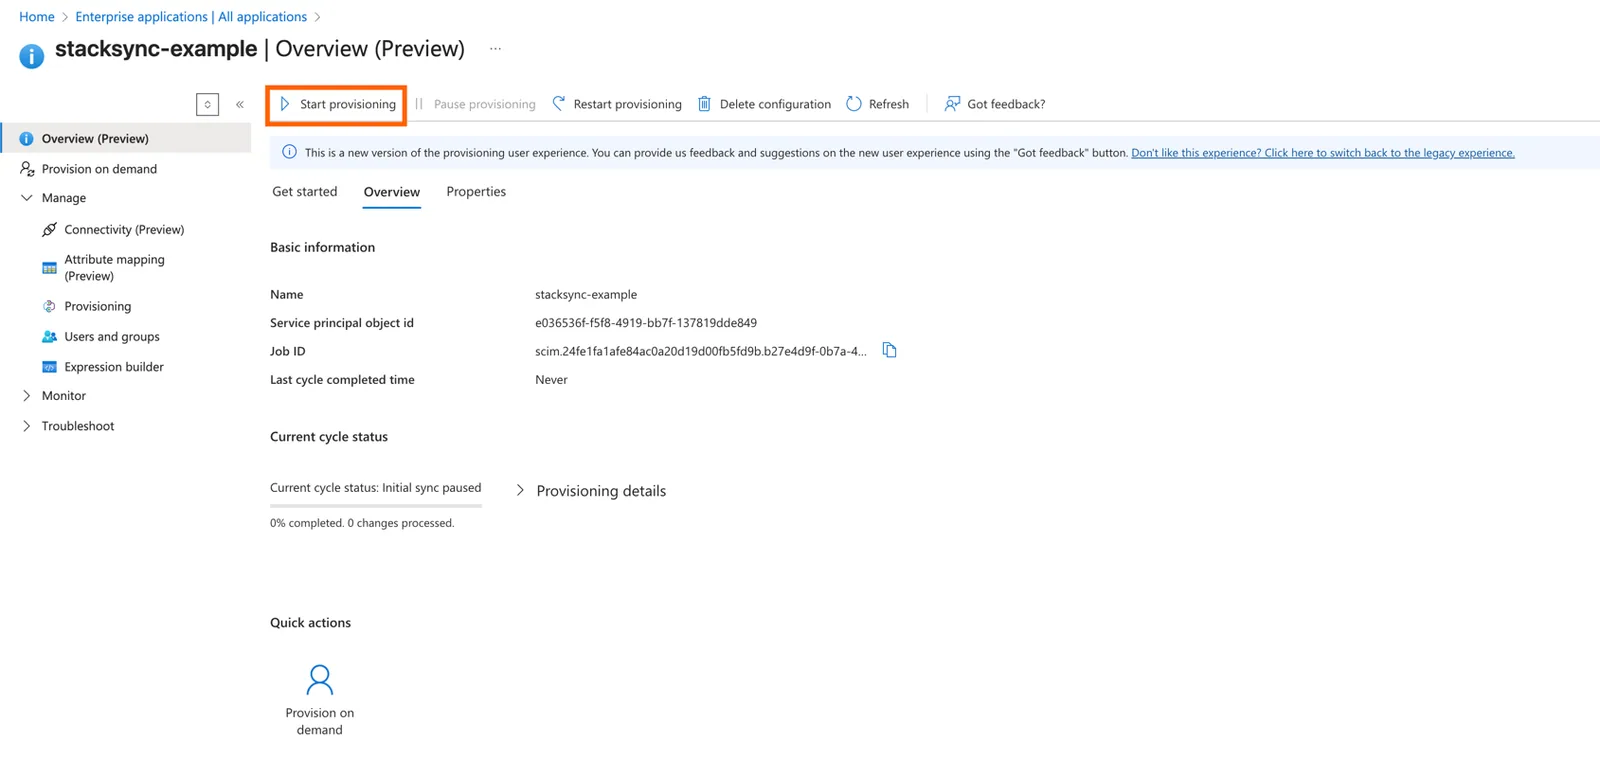Click the Quick actions heading

310,622
